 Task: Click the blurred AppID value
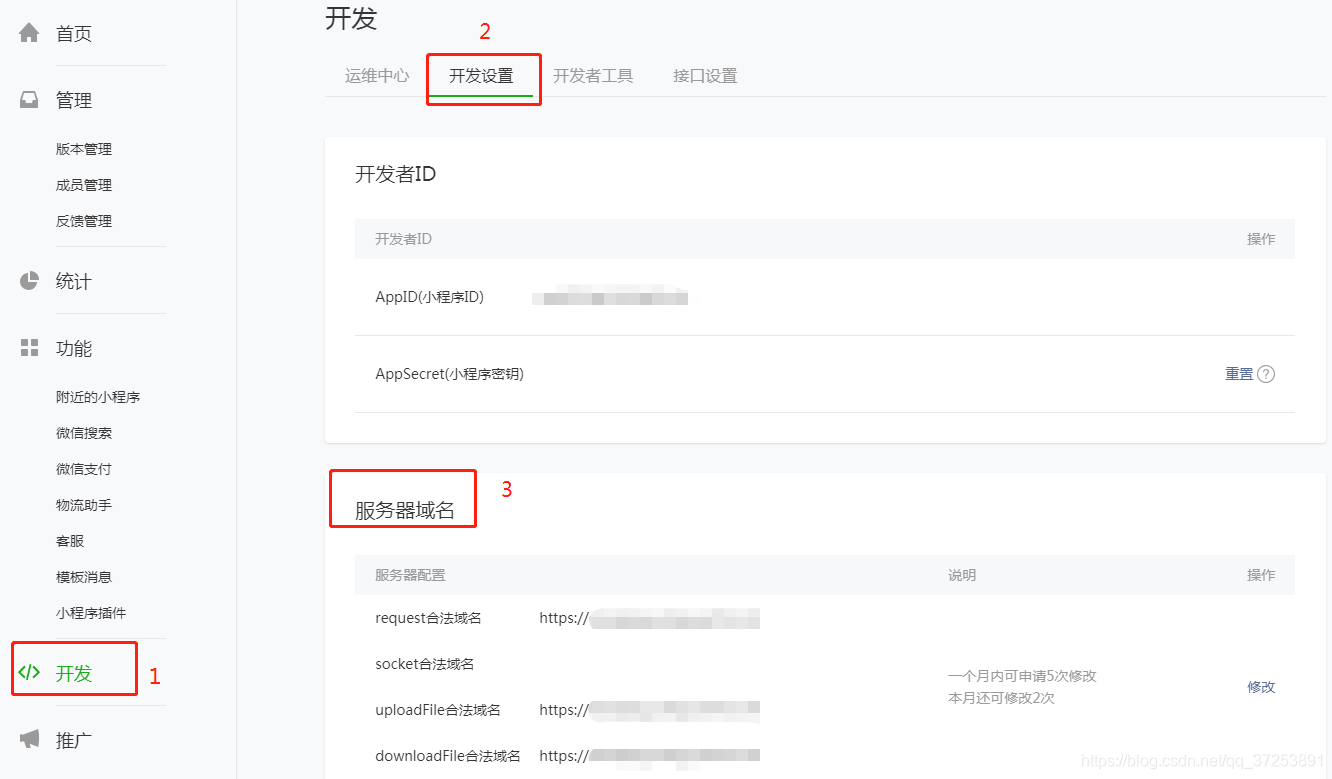point(610,297)
